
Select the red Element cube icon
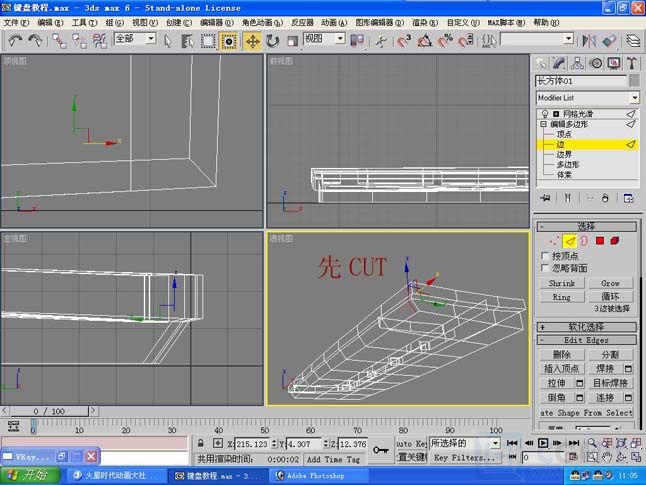click(x=615, y=241)
